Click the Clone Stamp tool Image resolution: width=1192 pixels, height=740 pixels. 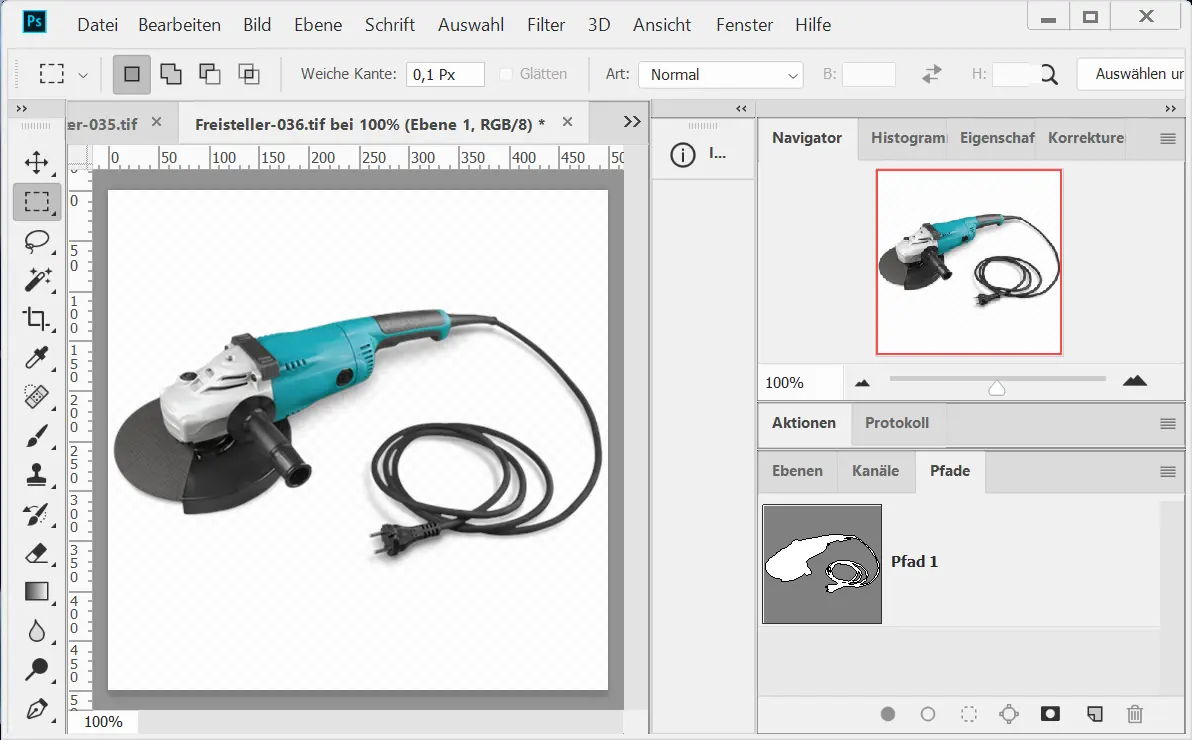pyautogui.click(x=37, y=475)
